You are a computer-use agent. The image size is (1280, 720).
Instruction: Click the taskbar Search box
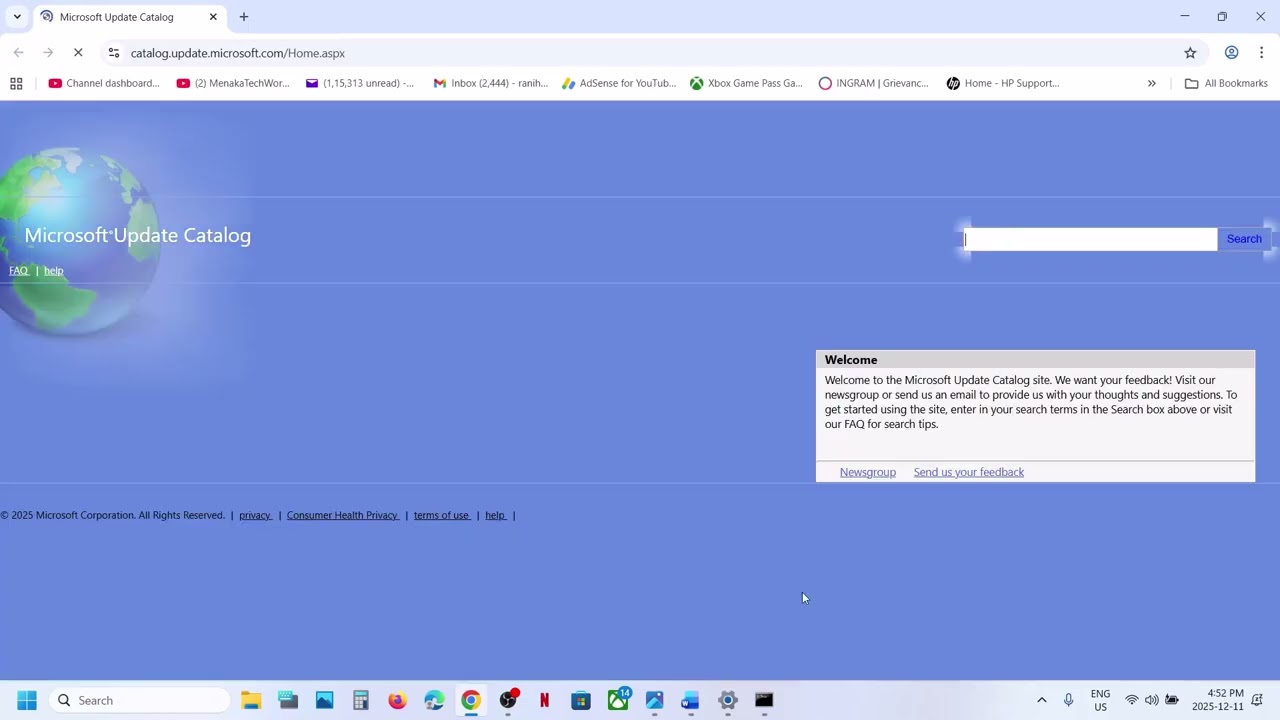click(x=140, y=700)
